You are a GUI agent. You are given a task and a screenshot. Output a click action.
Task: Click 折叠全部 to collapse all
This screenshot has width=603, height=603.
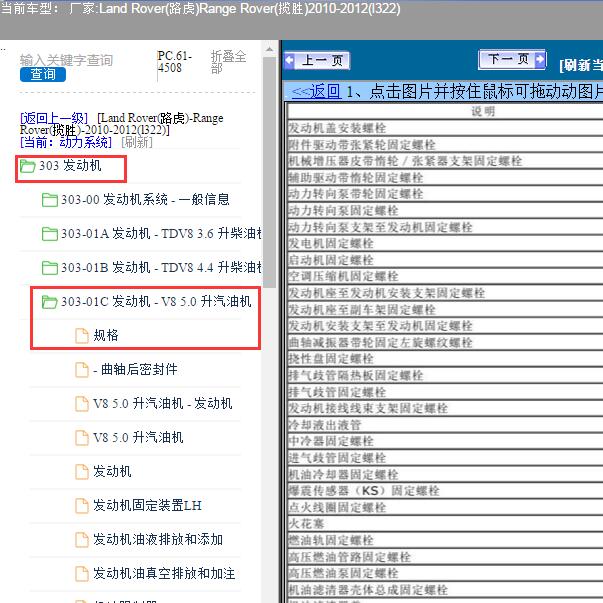point(228,62)
